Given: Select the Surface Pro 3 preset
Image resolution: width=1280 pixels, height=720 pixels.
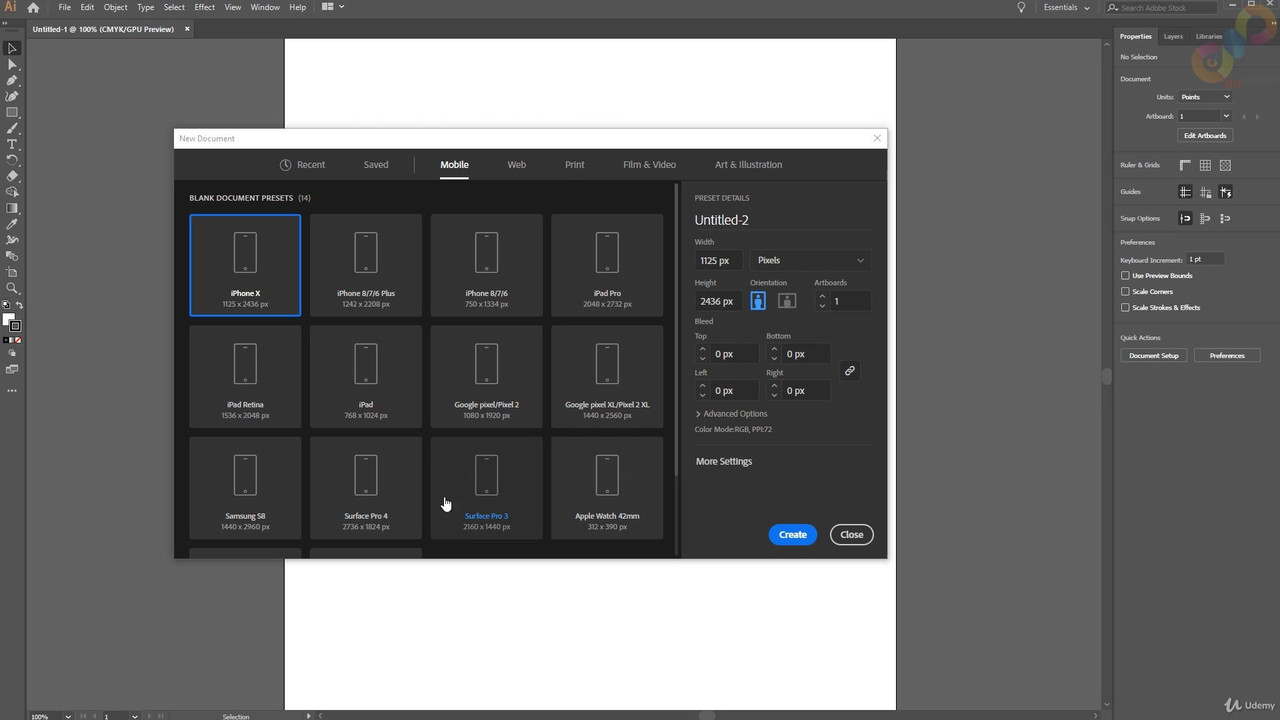Looking at the screenshot, I should pos(486,488).
